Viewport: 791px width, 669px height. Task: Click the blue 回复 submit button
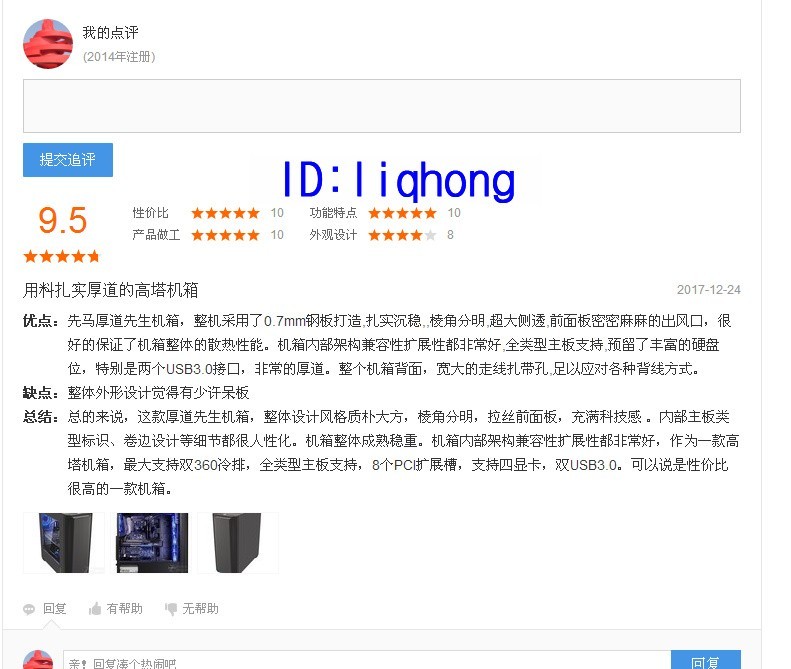706,660
